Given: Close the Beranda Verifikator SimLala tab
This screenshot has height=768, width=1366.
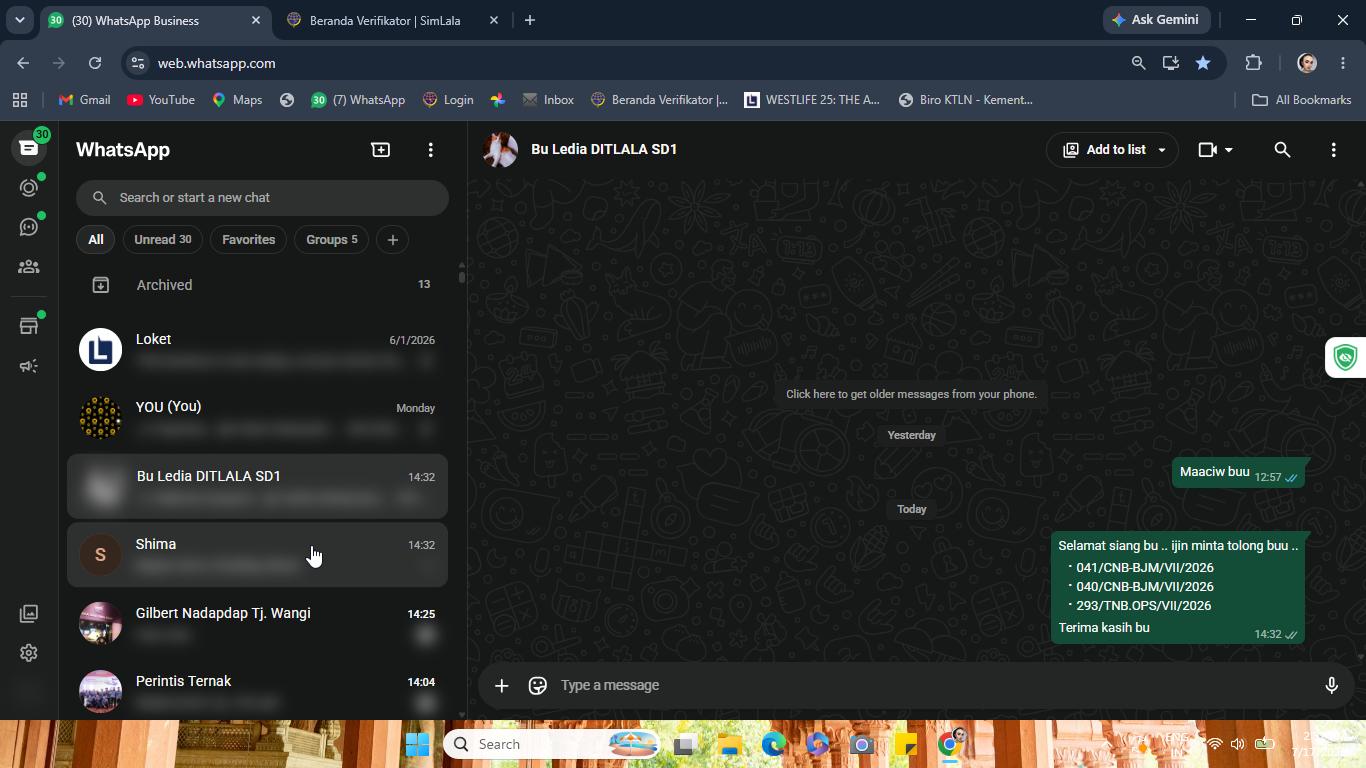Looking at the screenshot, I should click(494, 20).
